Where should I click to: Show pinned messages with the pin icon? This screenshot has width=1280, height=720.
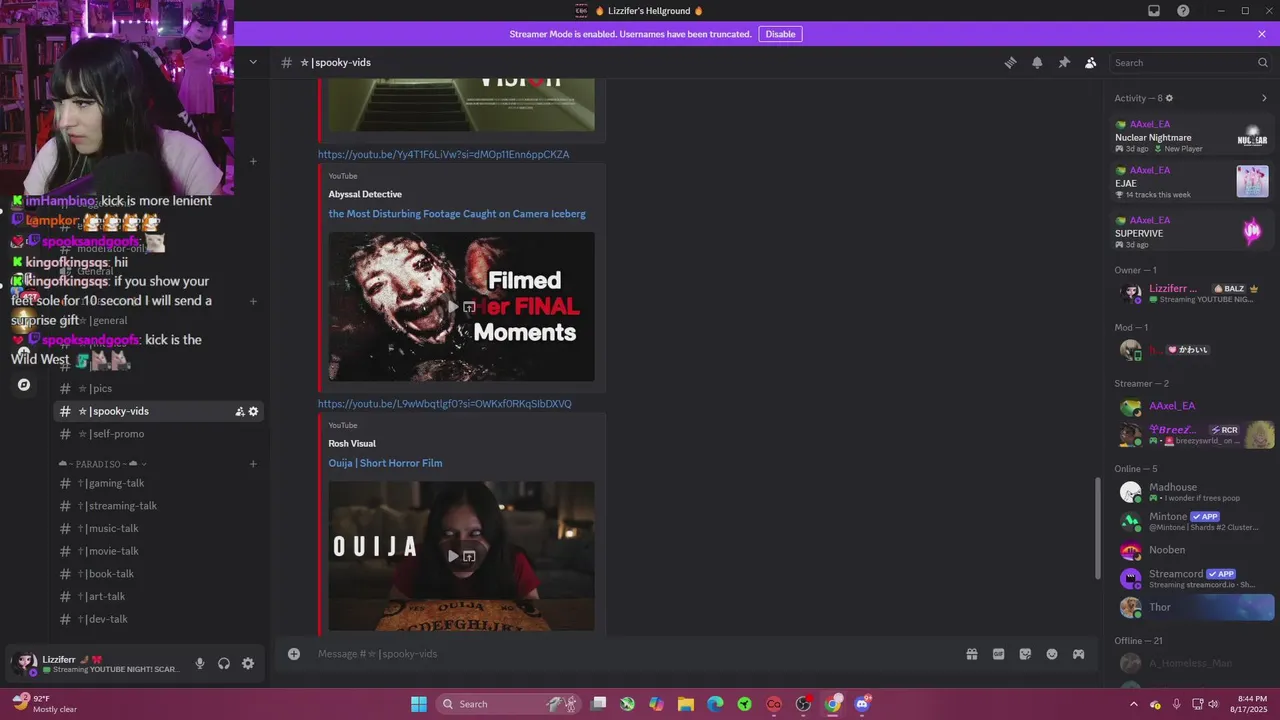(x=1064, y=62)
